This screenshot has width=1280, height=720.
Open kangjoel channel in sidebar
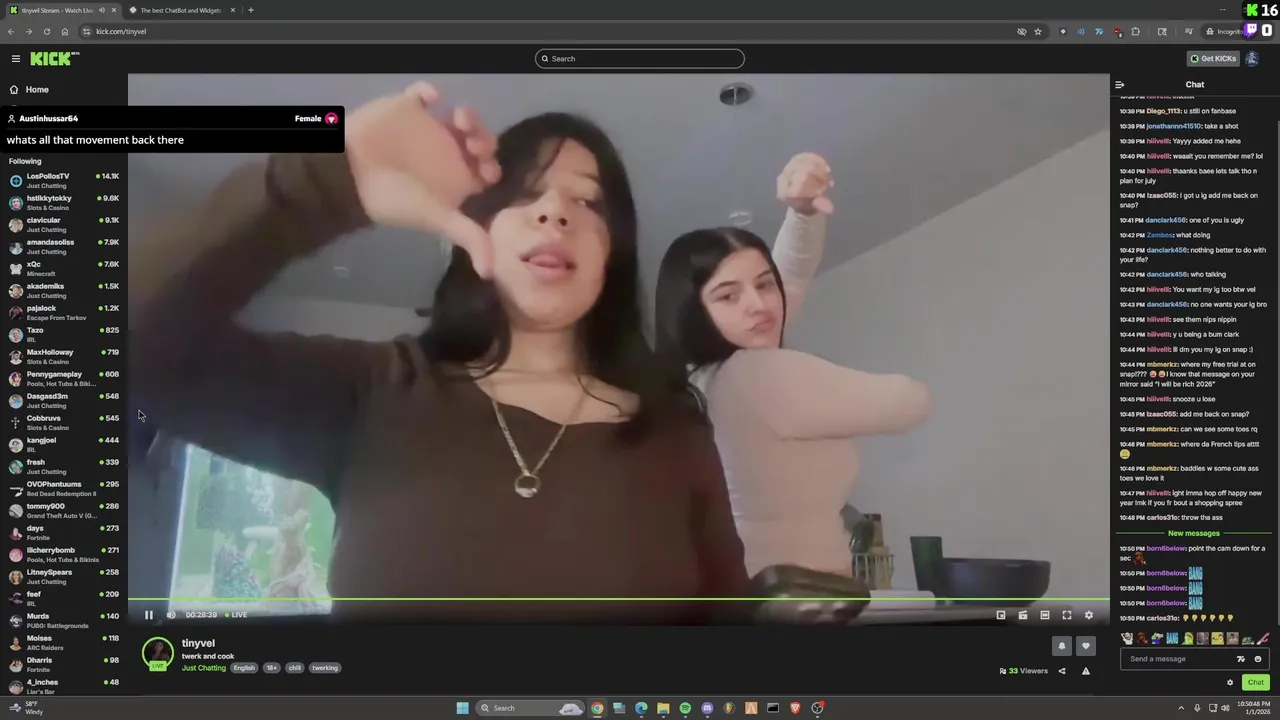pyautogui.click(x=63, y=445)
